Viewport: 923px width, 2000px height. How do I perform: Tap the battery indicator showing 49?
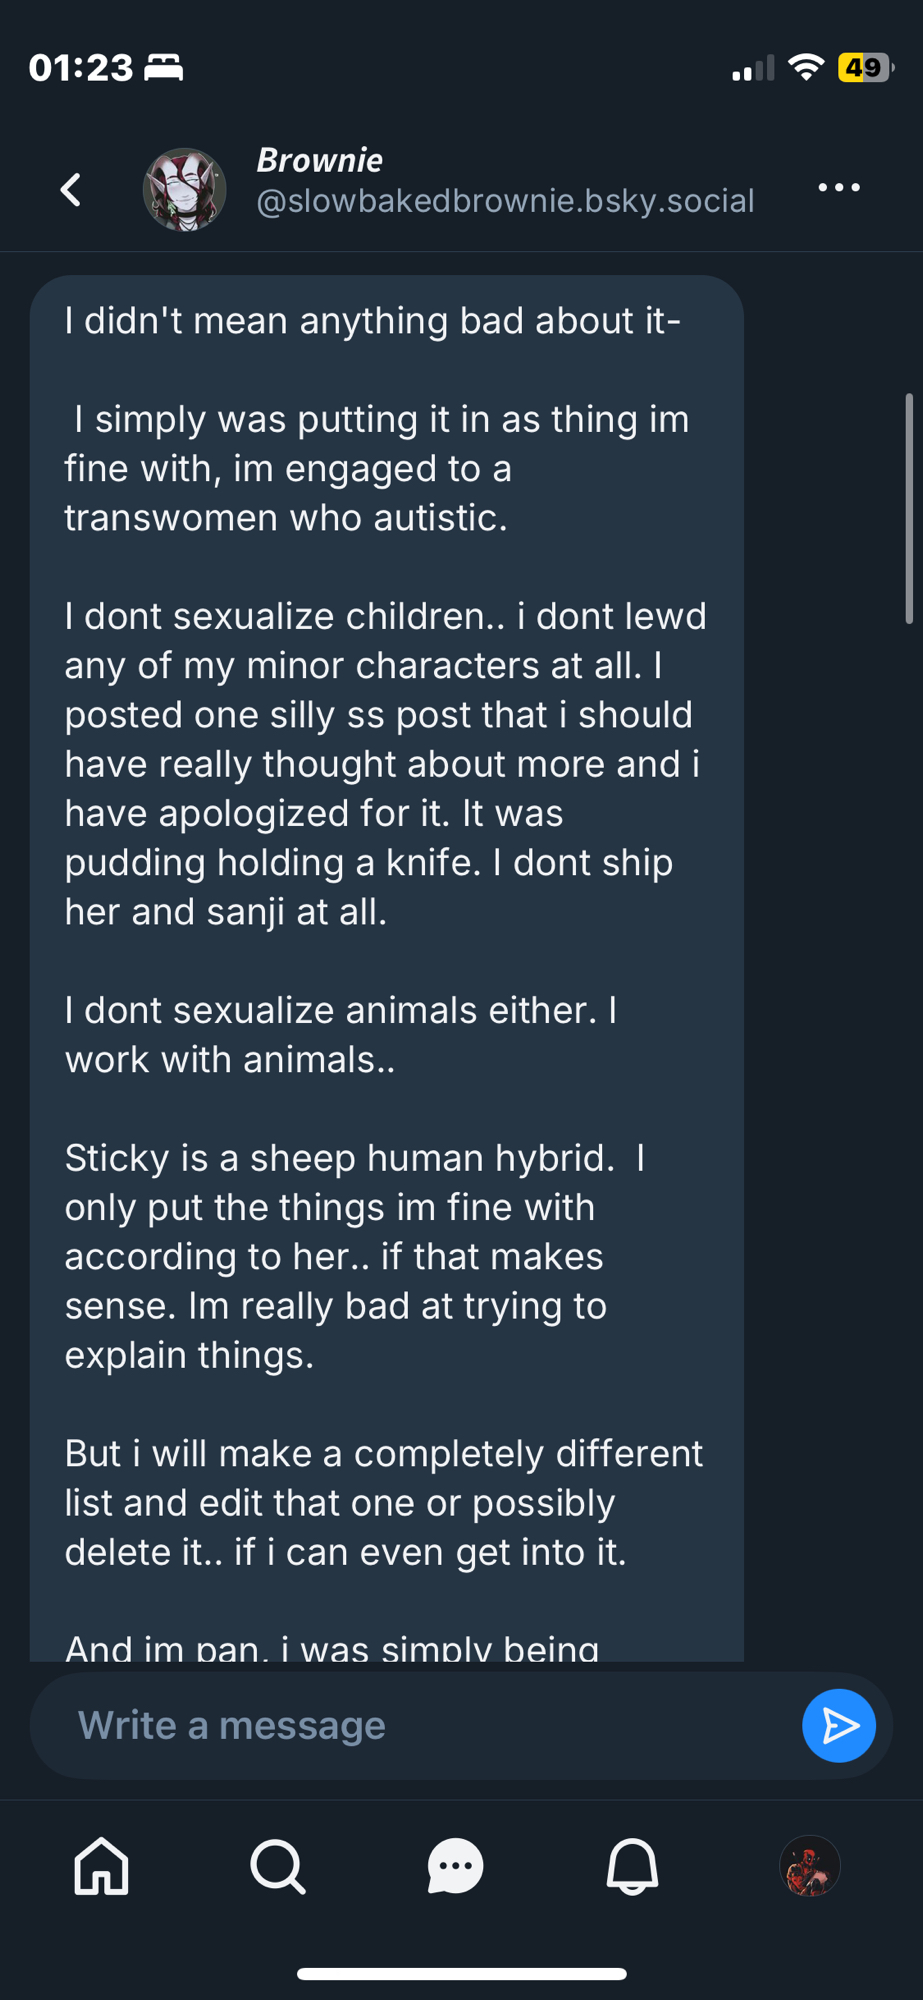point(864,68)
